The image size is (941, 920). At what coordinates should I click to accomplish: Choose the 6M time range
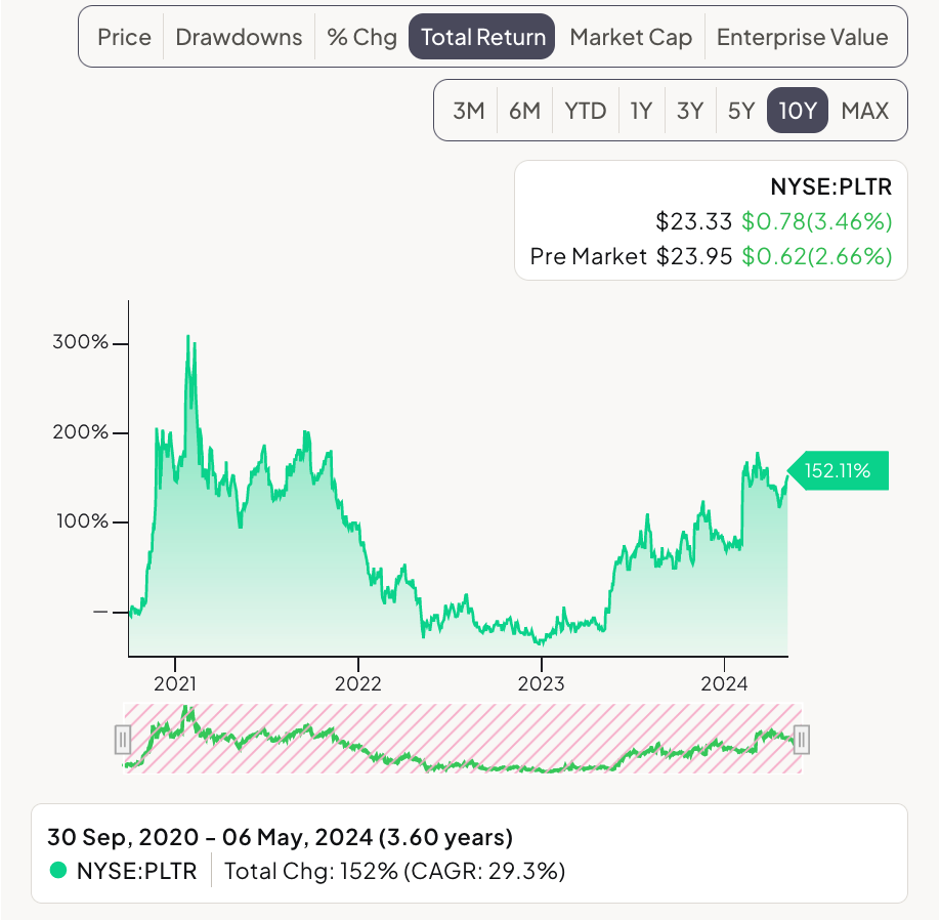524,110
